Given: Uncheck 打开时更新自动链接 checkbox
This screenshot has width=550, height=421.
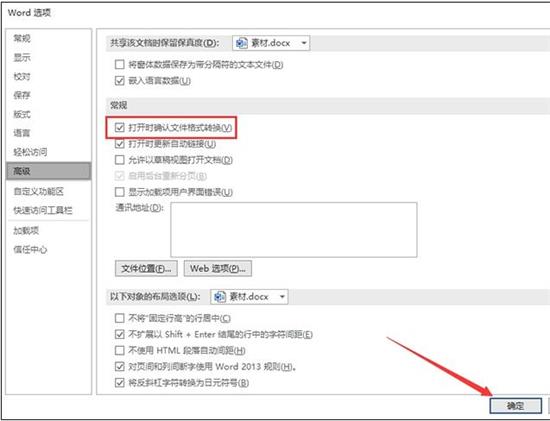Looking at the screenshot, I should [120, 144].
